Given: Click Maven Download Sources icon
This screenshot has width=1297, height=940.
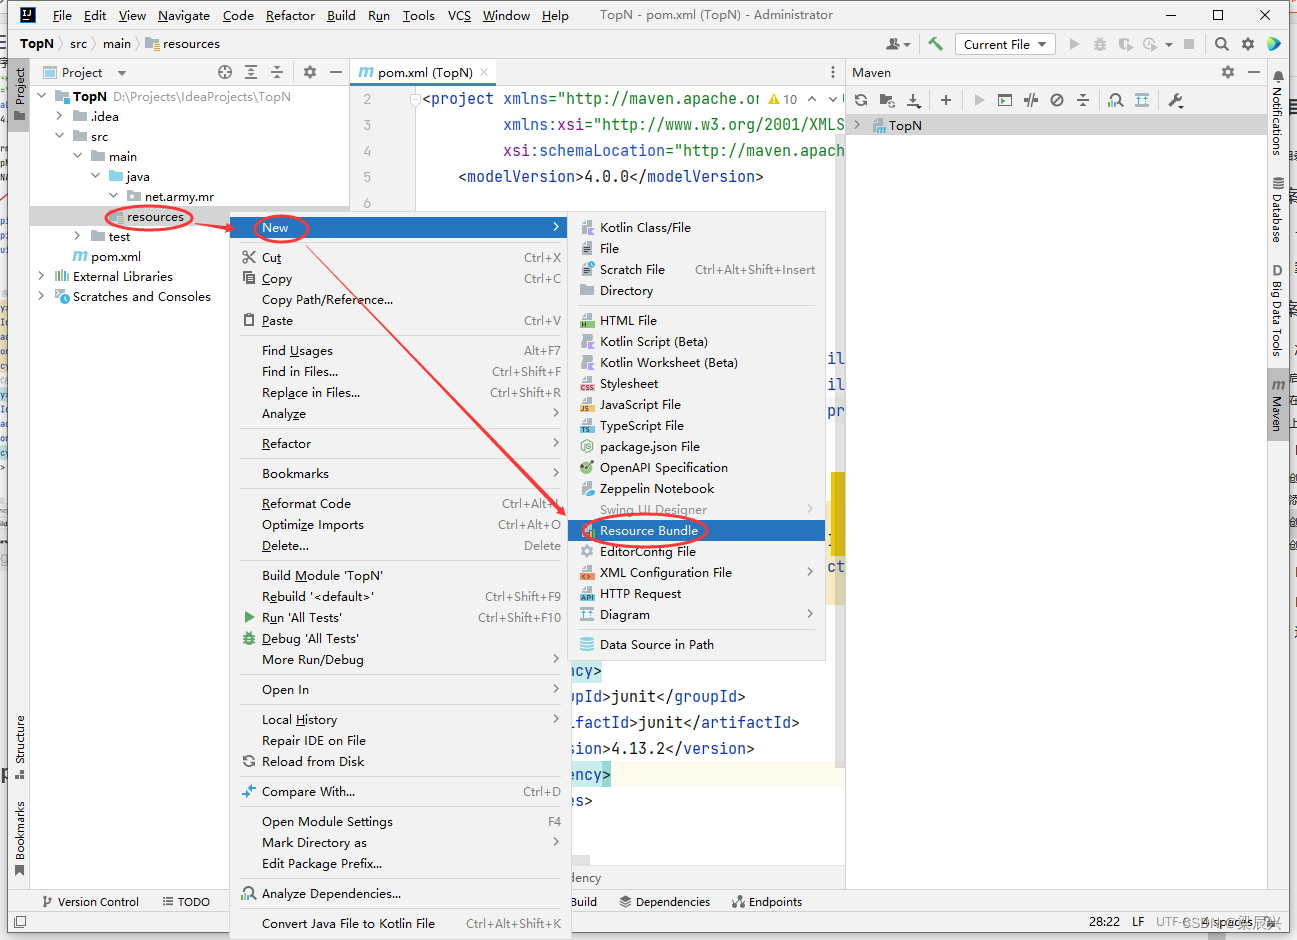Looking at the screenshot, I should click(x=914, y=100).
